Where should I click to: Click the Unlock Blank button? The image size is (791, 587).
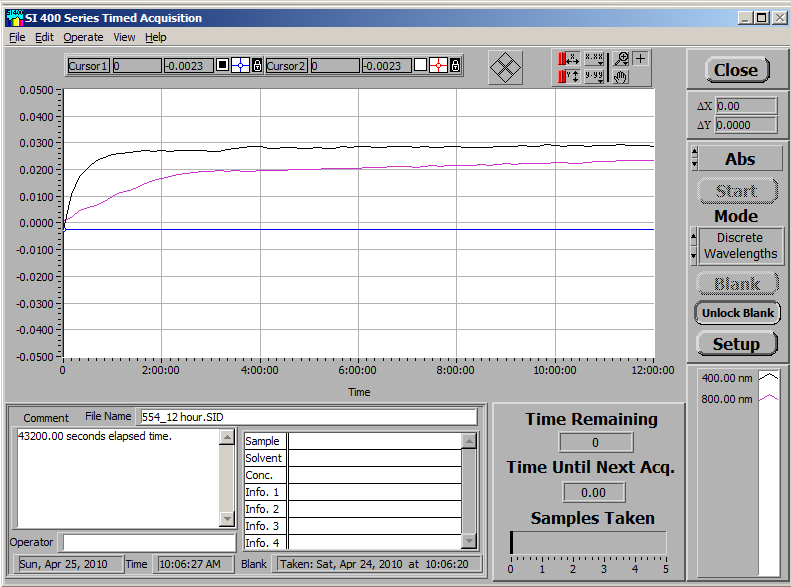(x=738, y=313)
